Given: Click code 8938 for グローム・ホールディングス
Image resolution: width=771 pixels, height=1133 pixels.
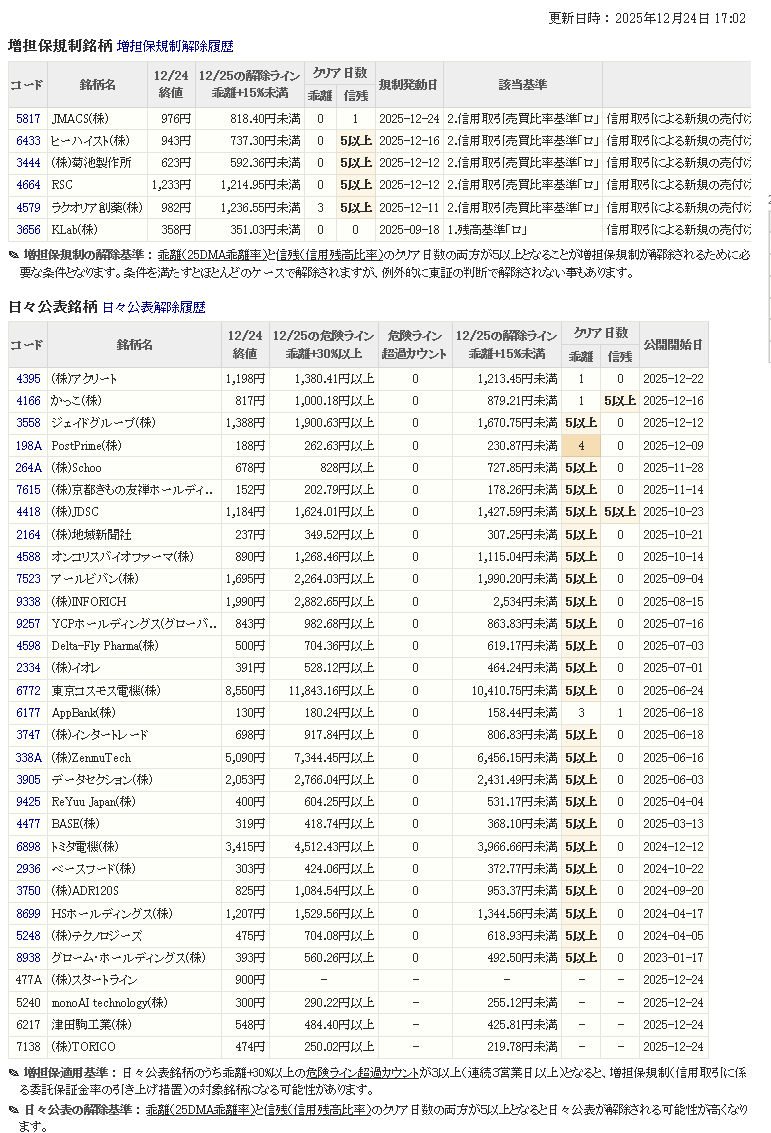Looking at the screenshot, I should pyautogui.click(x=28, y=958).
